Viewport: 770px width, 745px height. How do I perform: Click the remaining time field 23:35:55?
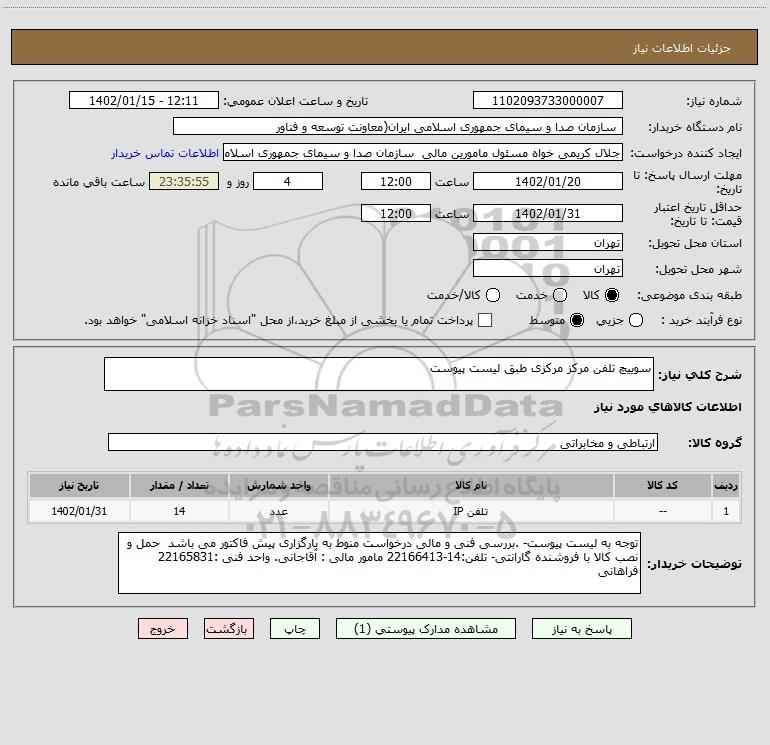pos(184,181)
